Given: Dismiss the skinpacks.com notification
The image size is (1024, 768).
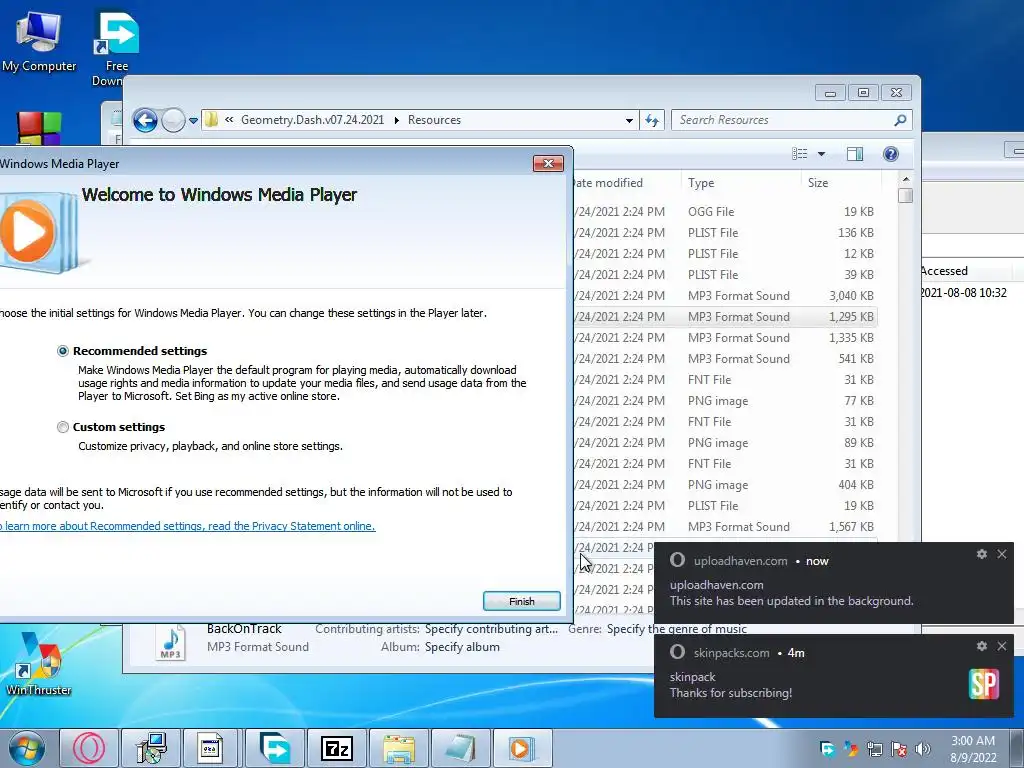Looking at the screenshot, I should (x=1002, y=646).
